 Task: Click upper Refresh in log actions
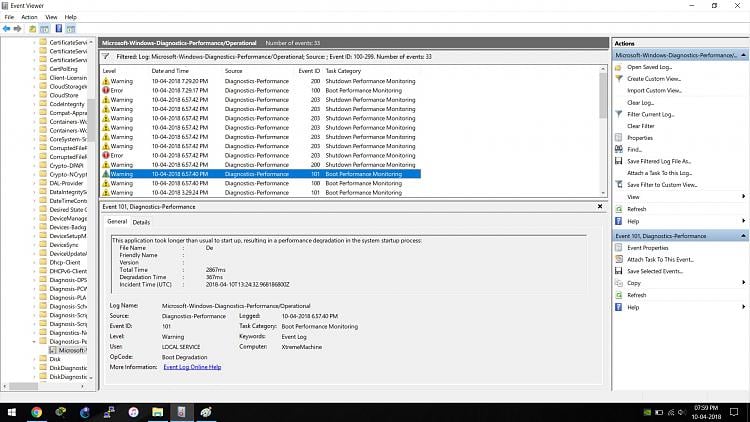click(637, 209)
